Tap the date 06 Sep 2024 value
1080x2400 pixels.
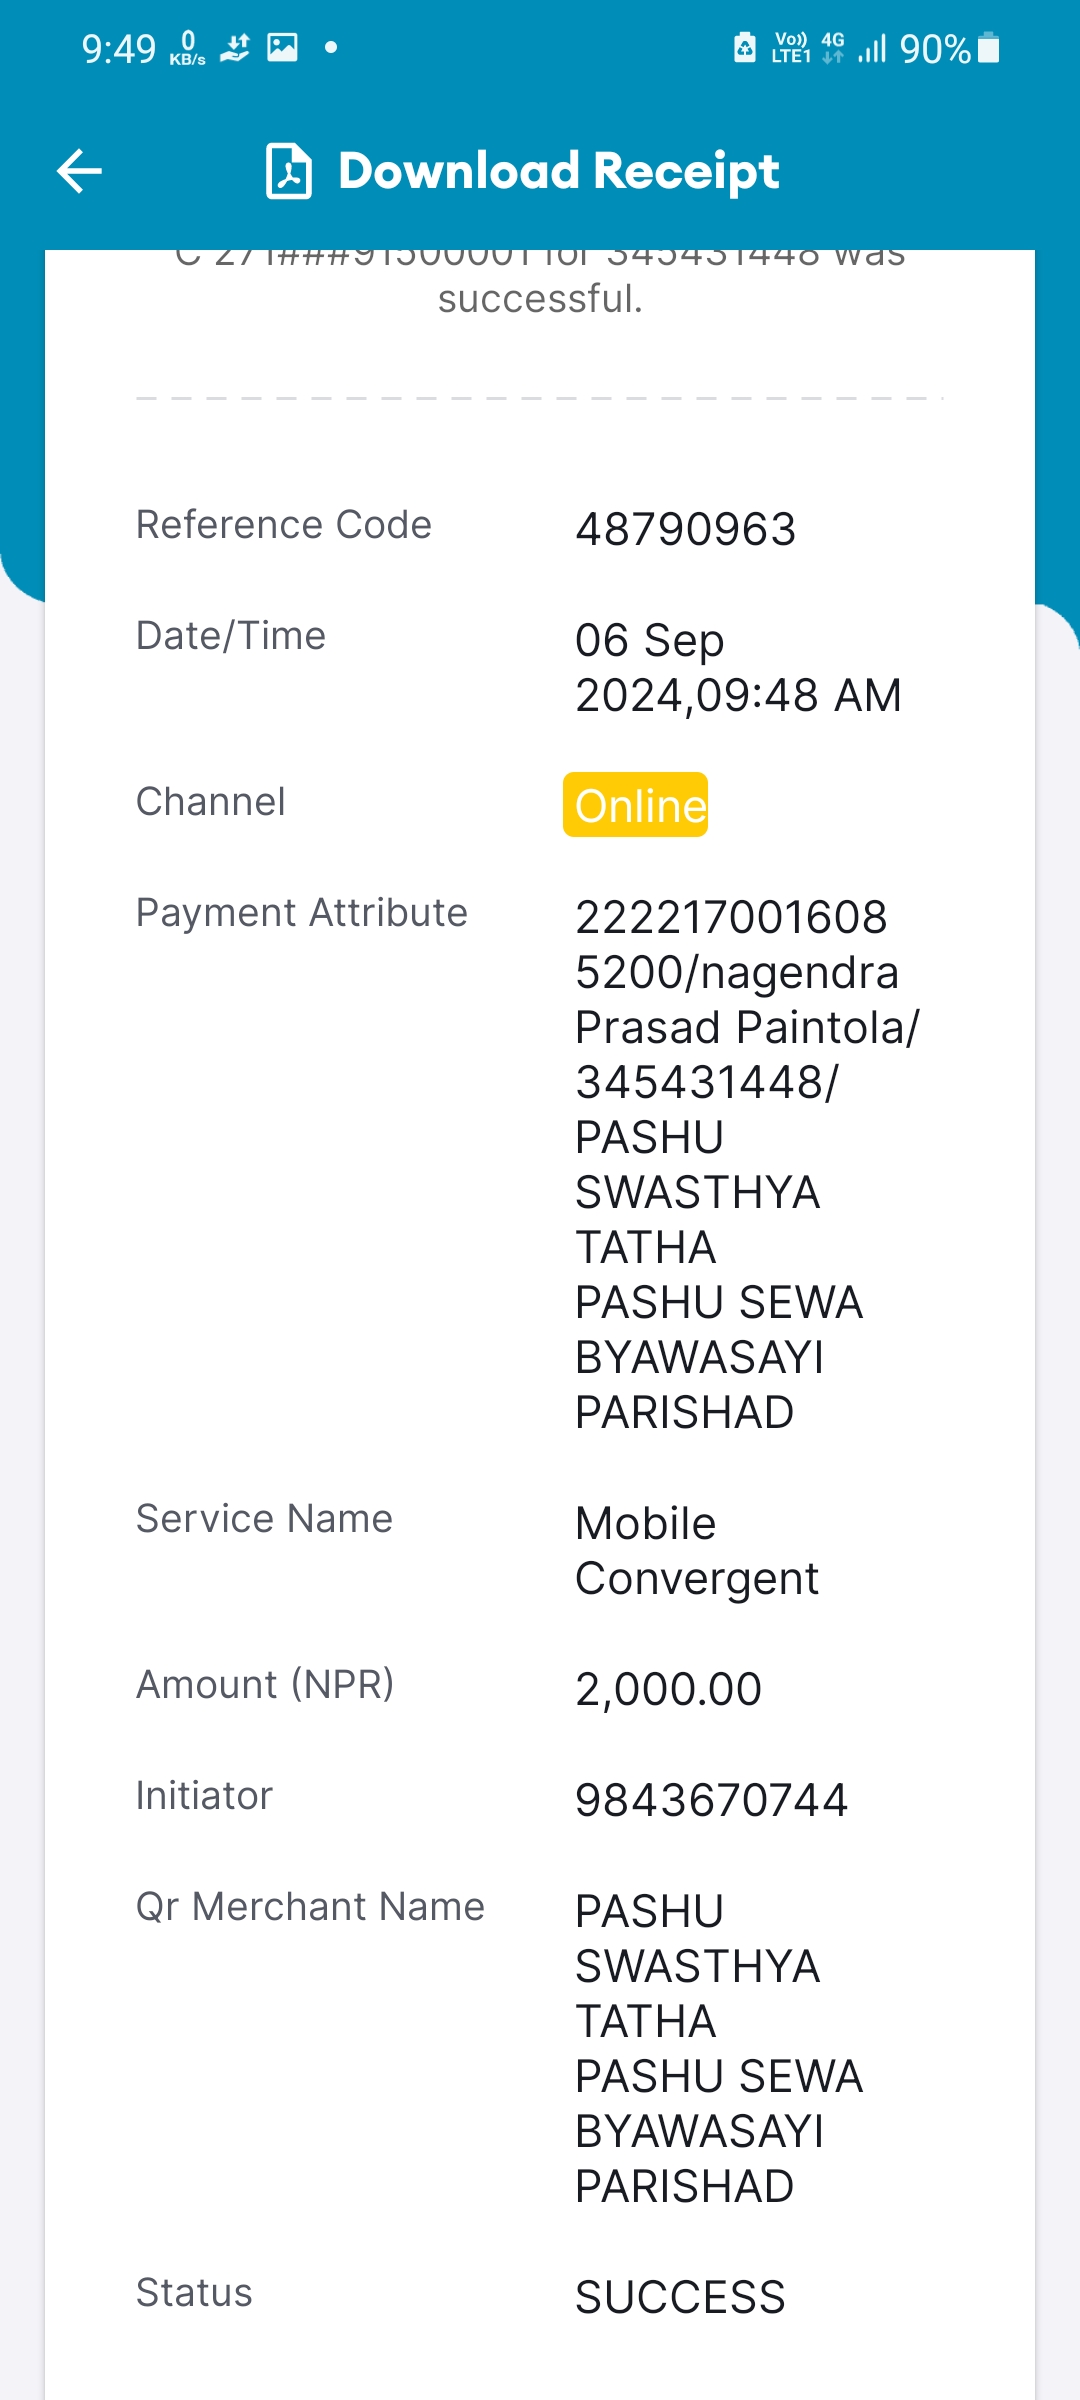(738, 667)
